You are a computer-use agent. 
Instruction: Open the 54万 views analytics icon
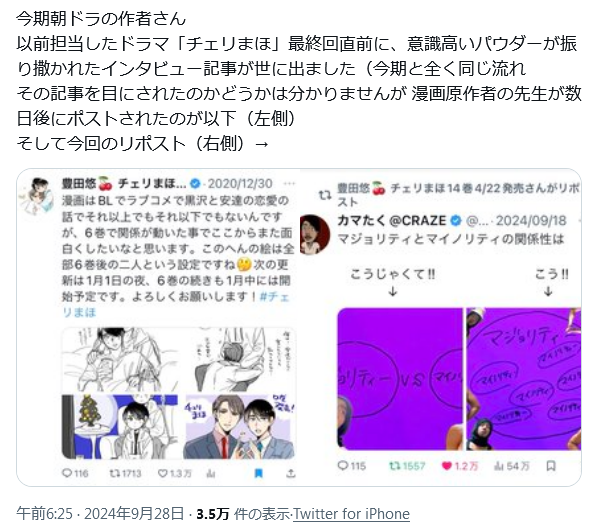coord(498,466)
